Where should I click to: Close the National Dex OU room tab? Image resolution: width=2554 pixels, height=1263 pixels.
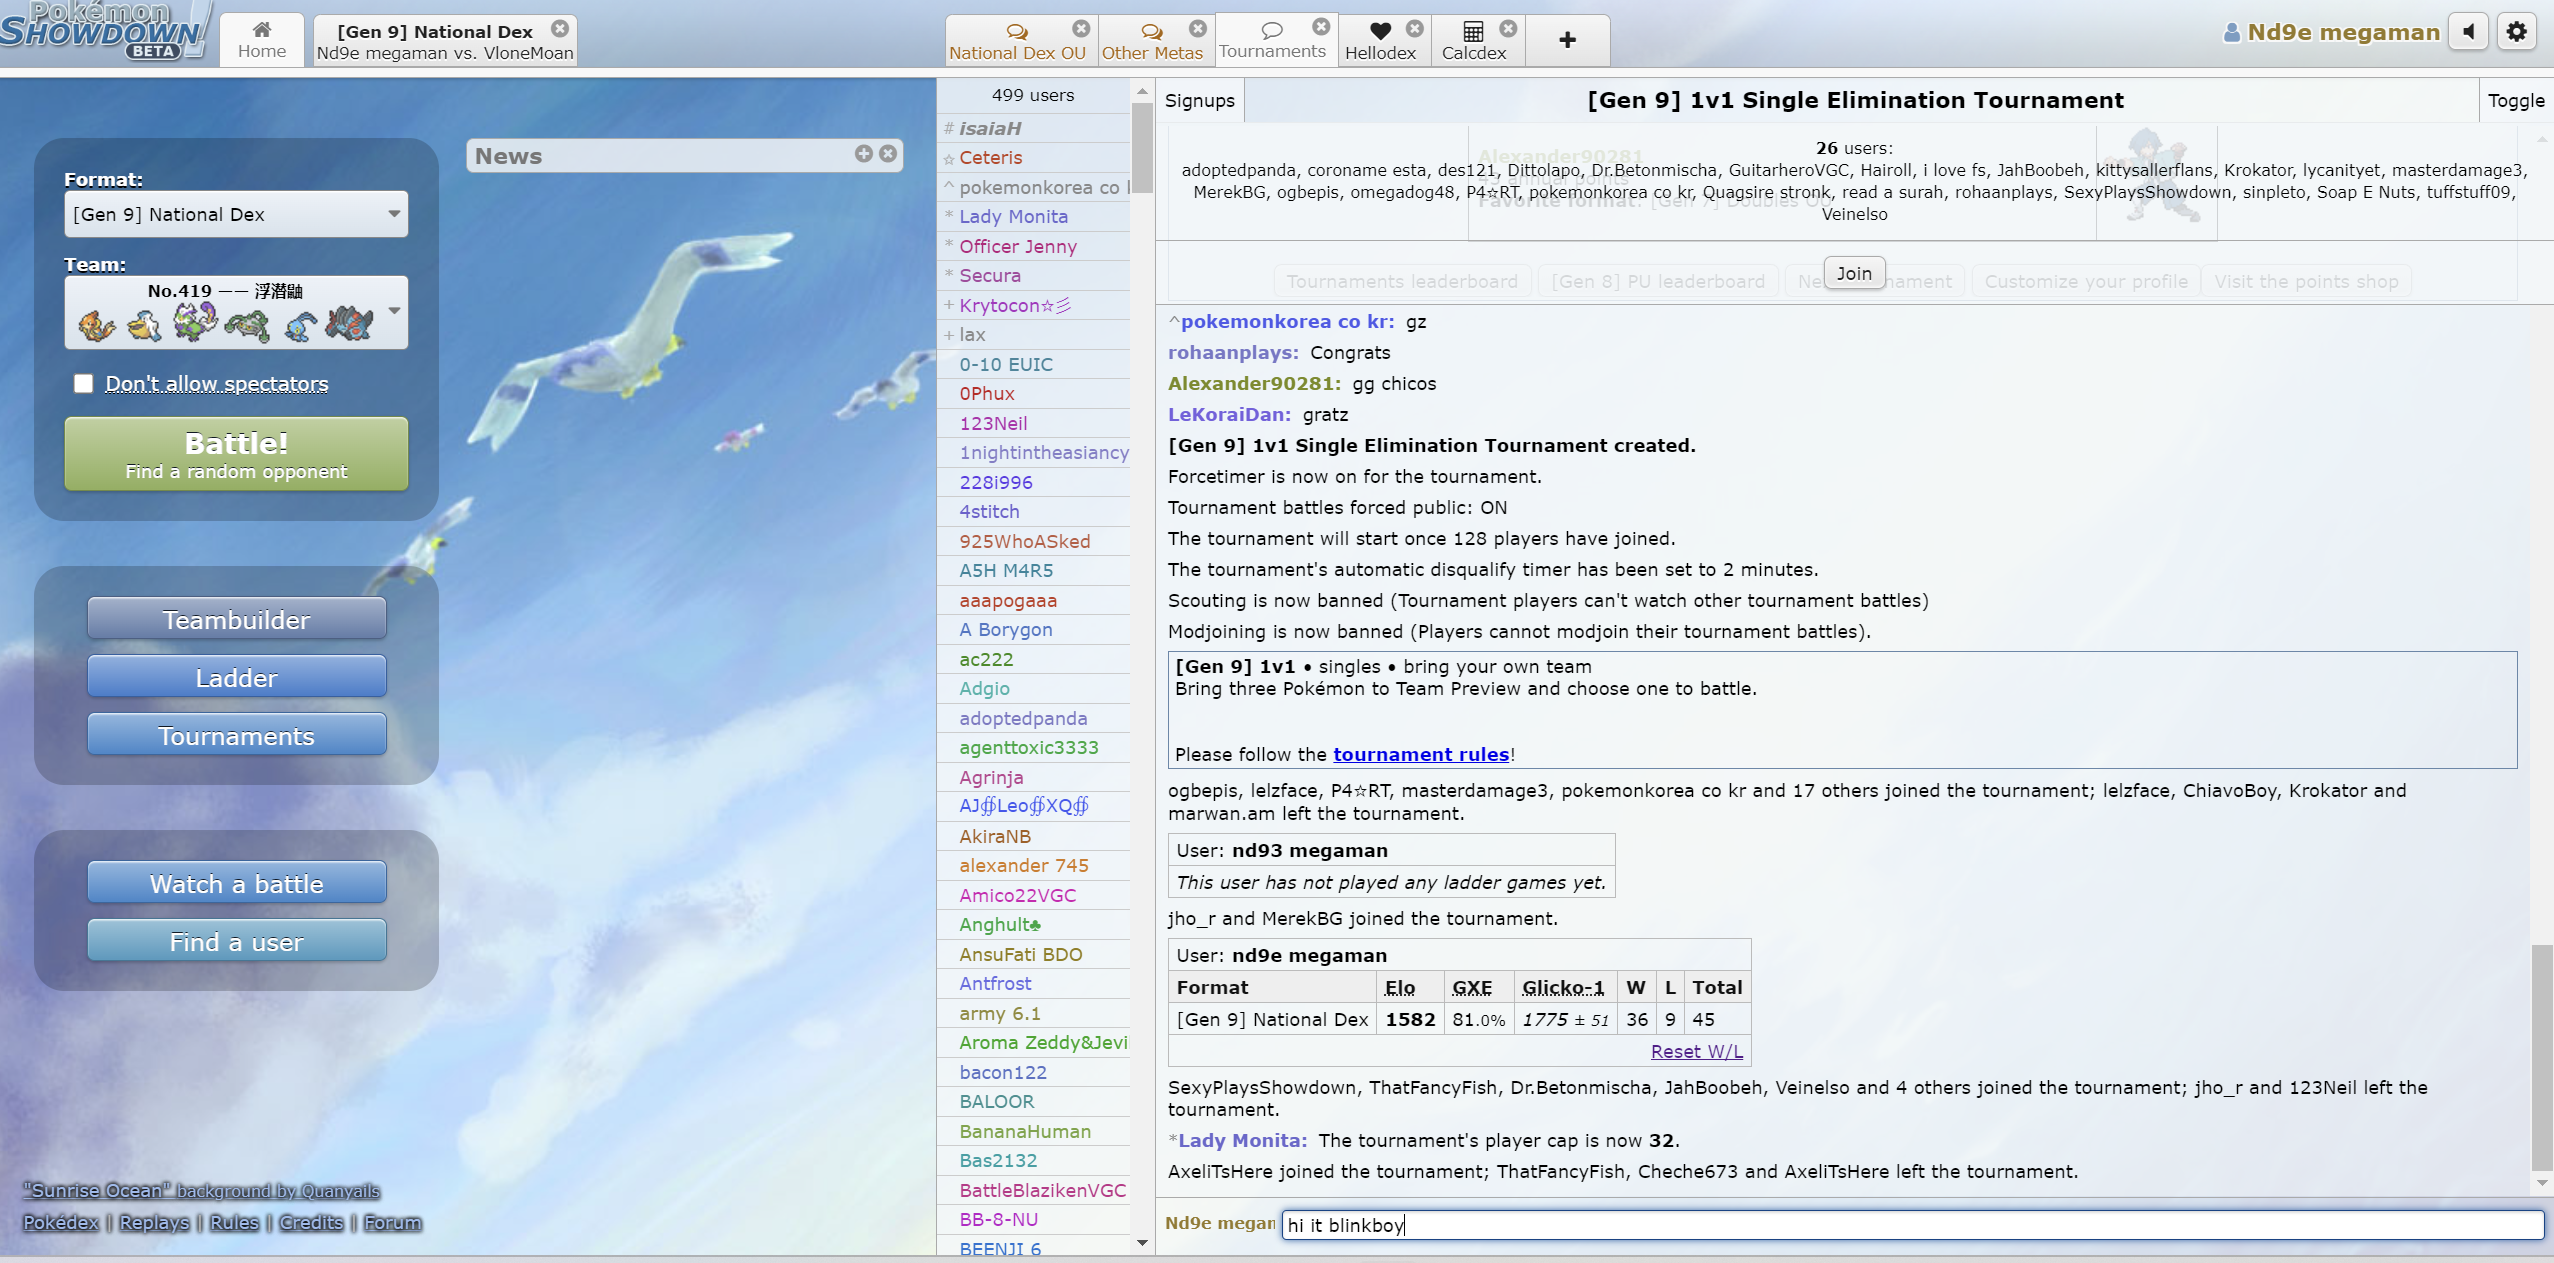1081,28
